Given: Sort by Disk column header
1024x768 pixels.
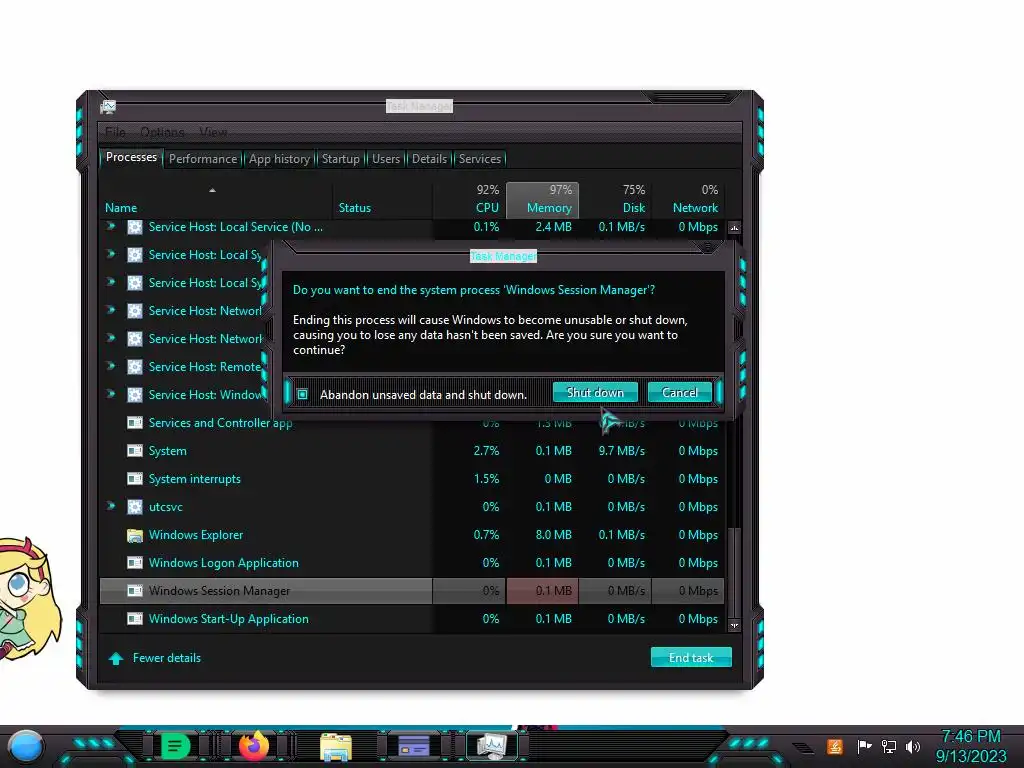Looking at the screenshot, I should click(x=616, y=199).
